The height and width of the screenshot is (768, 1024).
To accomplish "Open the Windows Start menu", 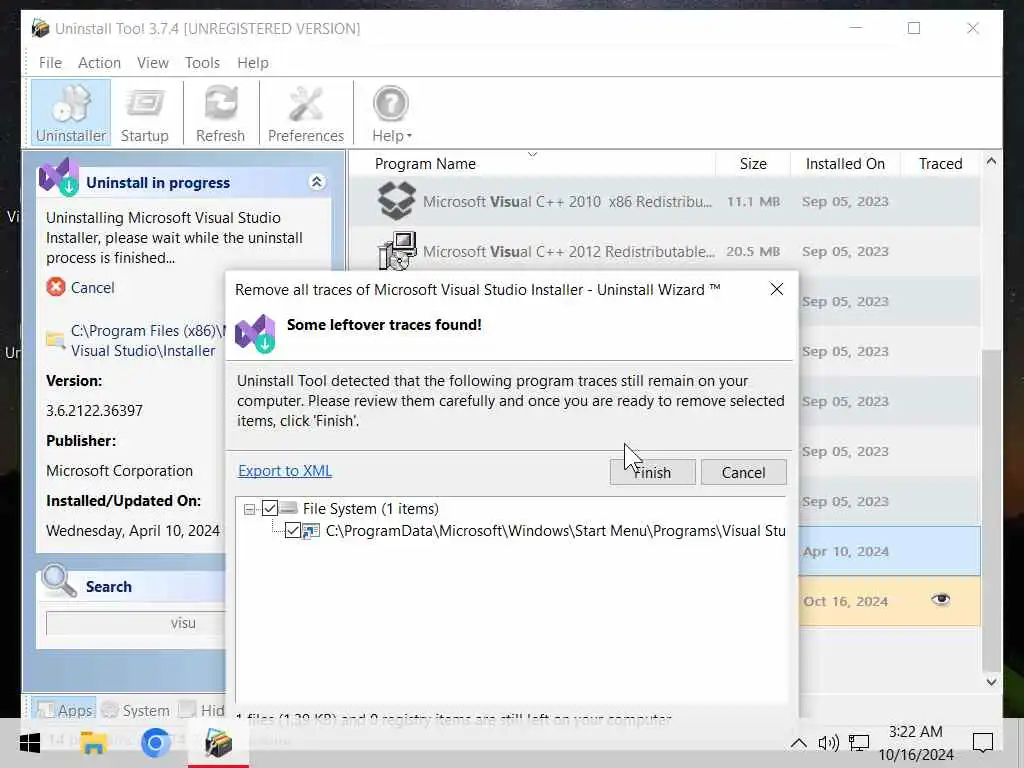I will [x=30, y=743].
